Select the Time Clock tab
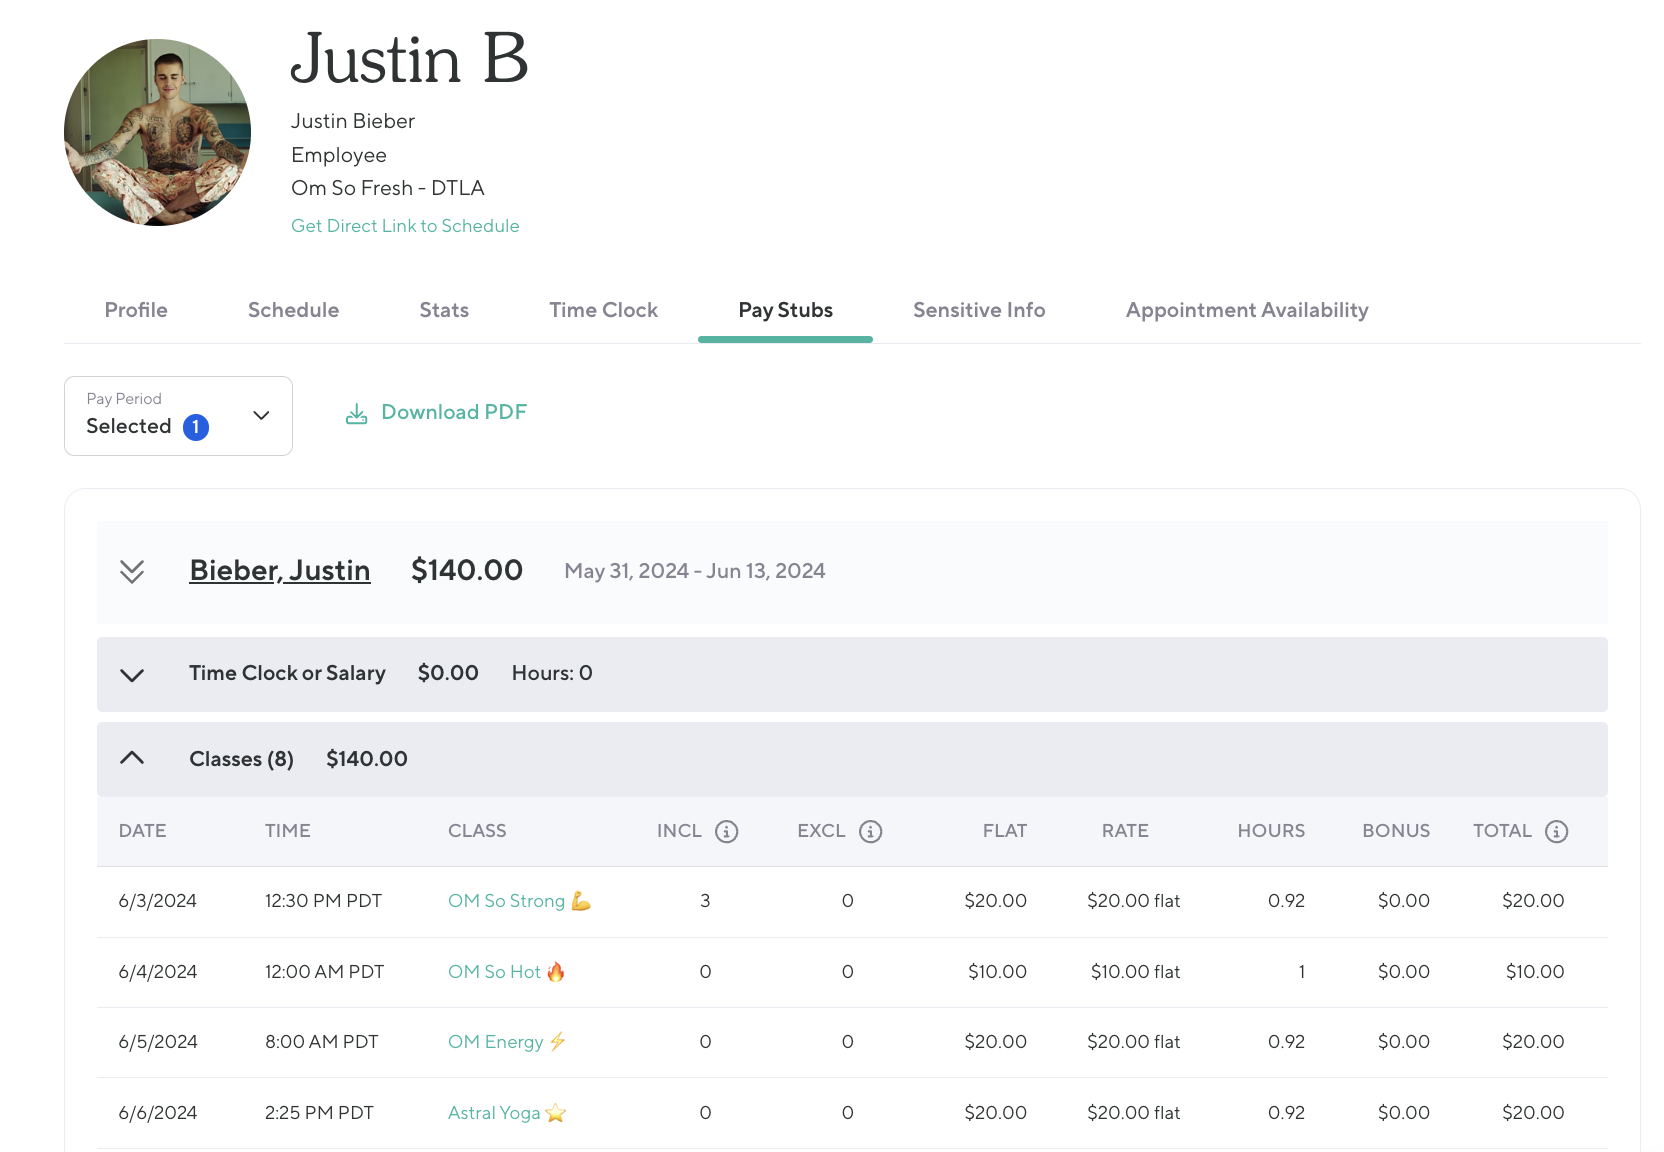The image size is (1664, 1152). [603, 310]
